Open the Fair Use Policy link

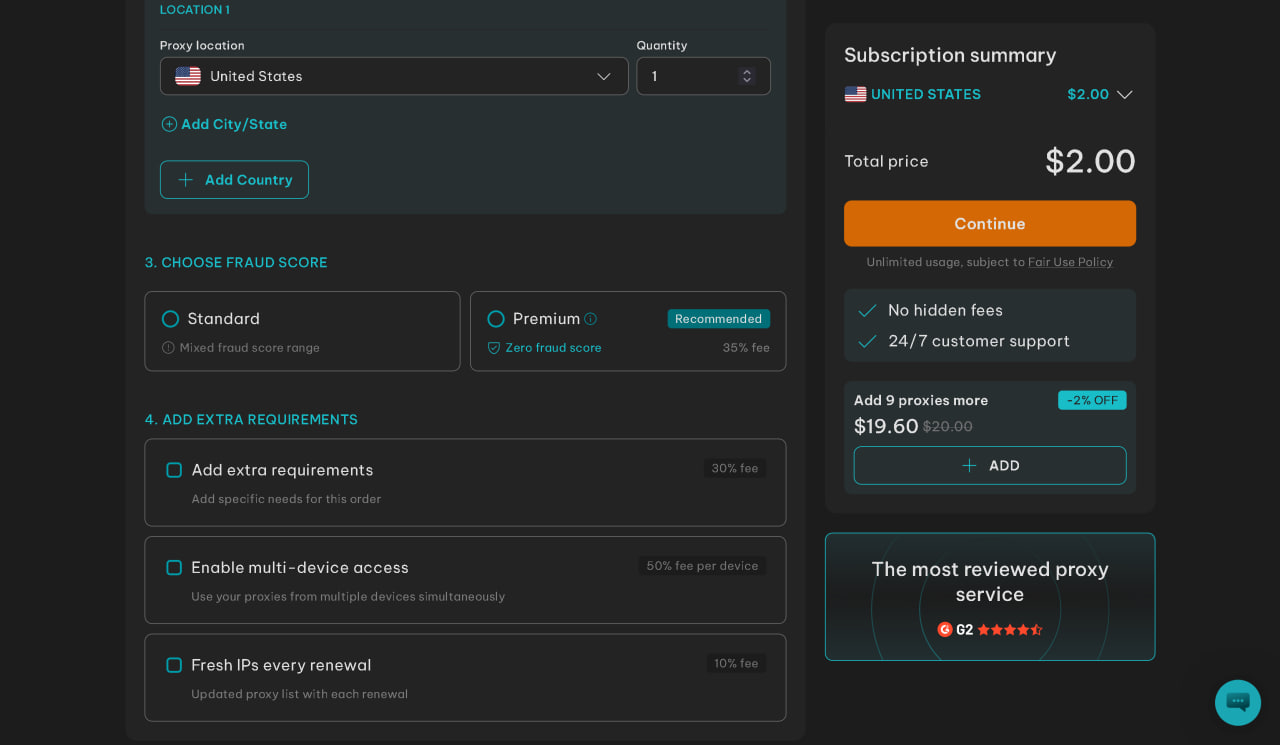(1070, 262)
